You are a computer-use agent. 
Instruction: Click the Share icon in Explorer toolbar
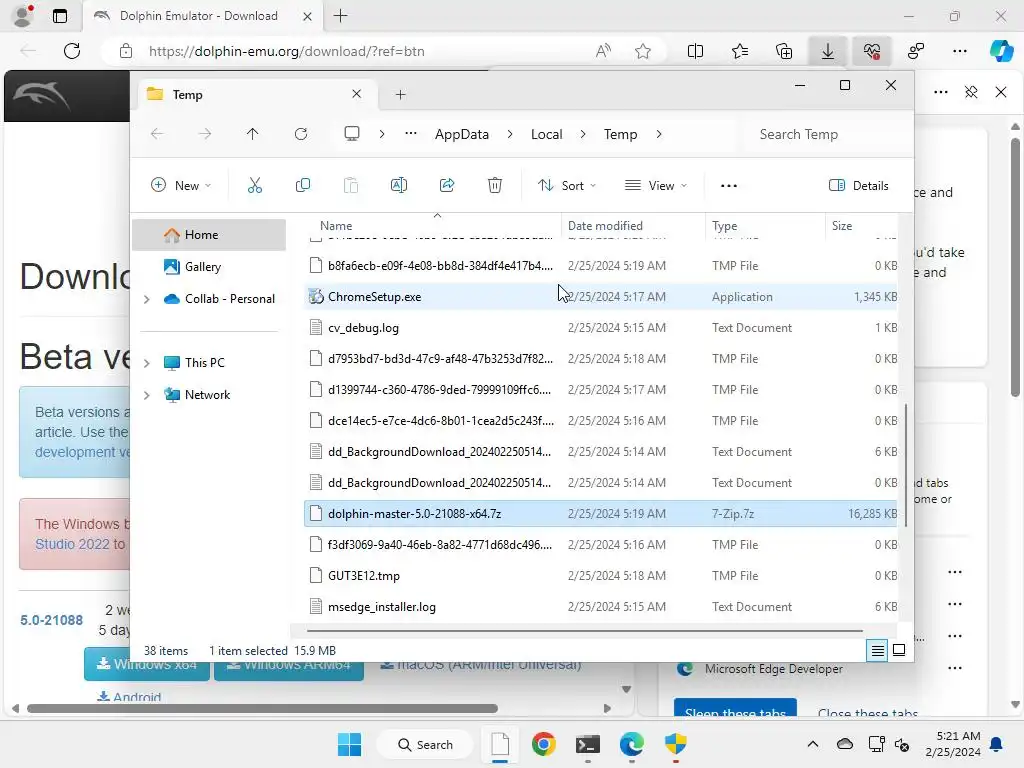447,185
